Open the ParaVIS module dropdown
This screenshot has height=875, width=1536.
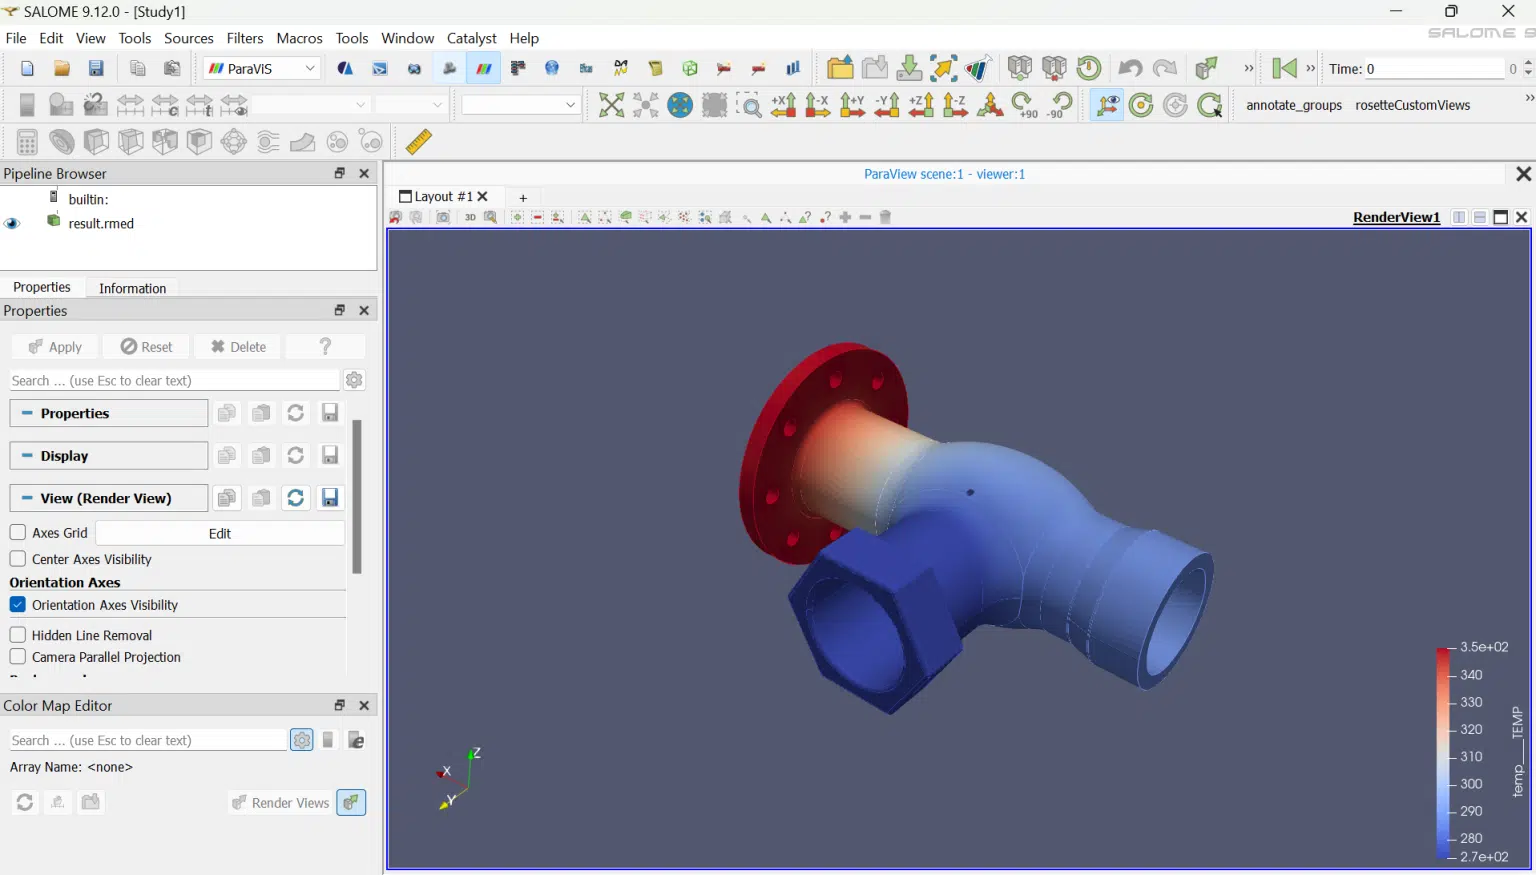(x=261, y=68)
